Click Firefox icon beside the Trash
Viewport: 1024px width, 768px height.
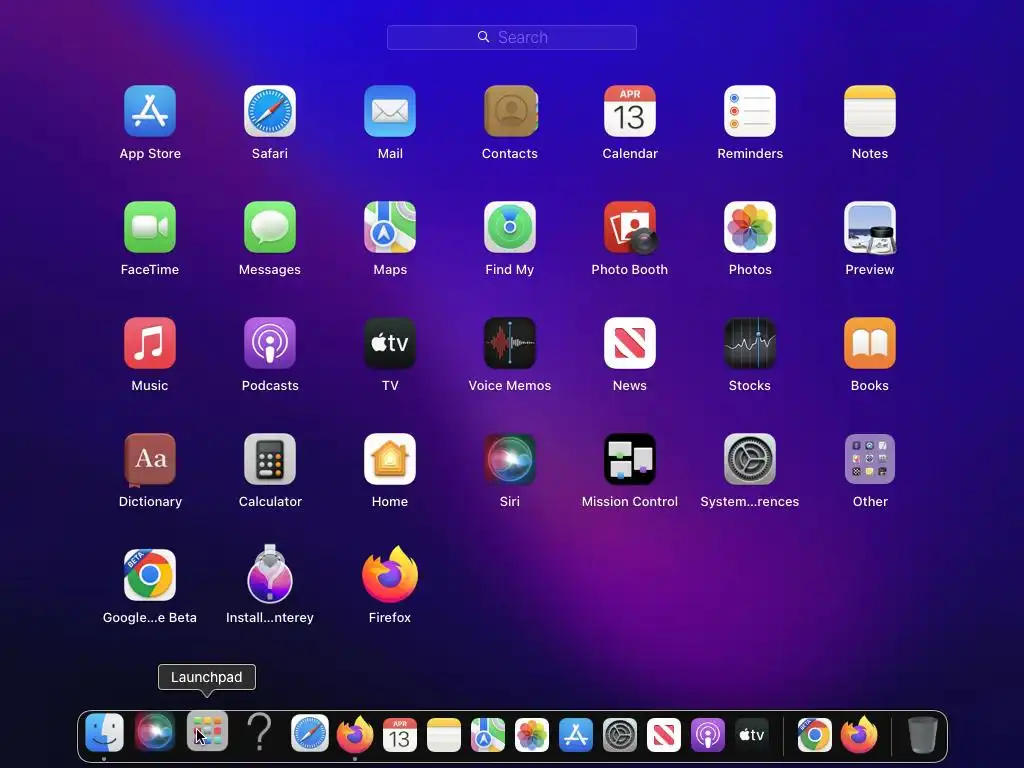point(859,734)
